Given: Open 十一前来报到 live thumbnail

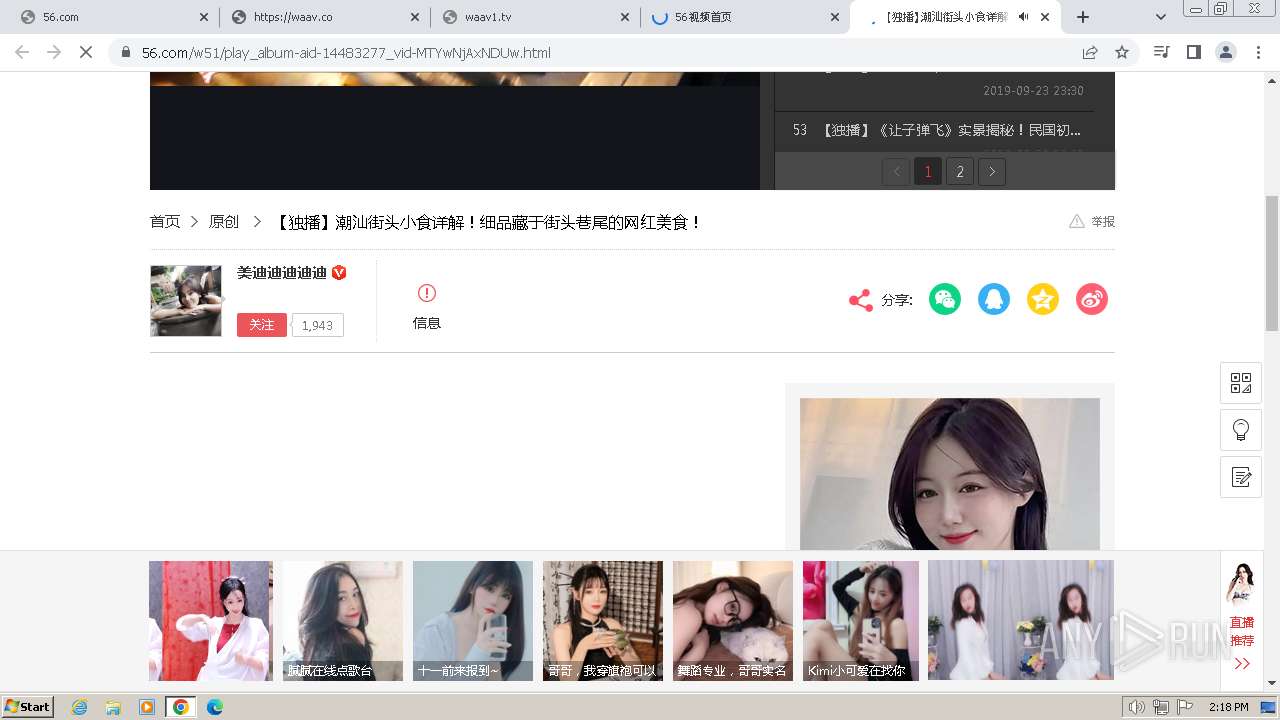Looking at the screenshot, I should coord(473,621).
